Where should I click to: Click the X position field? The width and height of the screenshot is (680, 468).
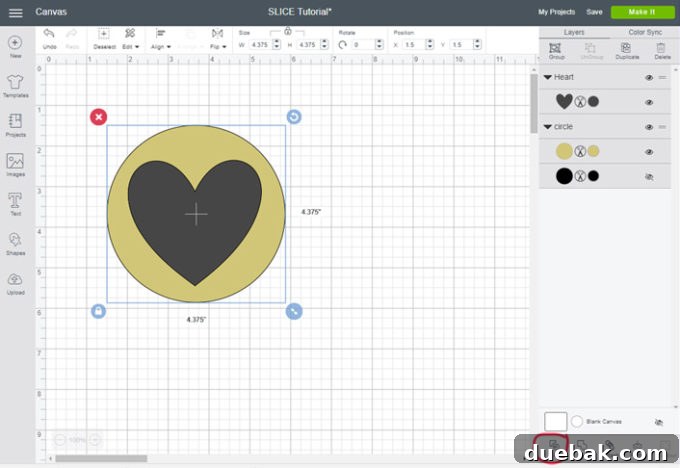tap(414, 45)
